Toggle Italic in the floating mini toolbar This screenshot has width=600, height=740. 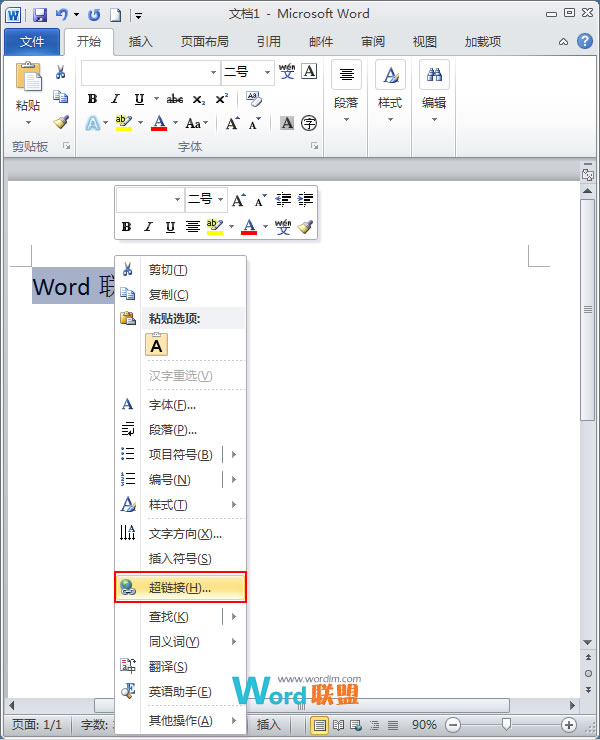[147, 227]
